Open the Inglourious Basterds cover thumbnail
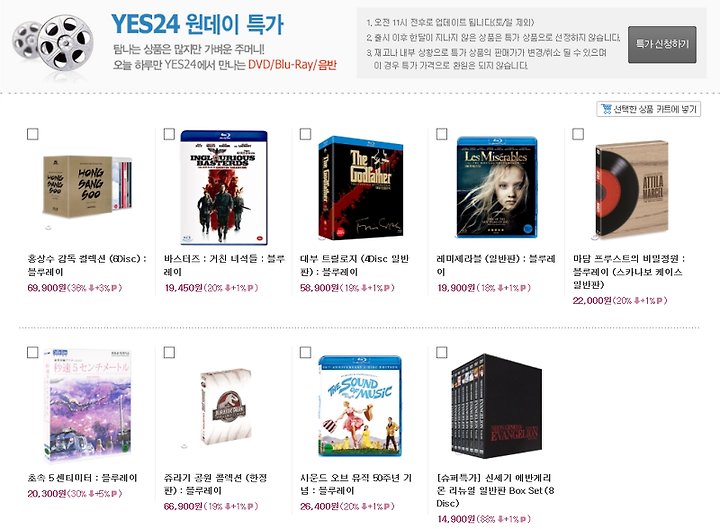This screenshot has width=720, height=529. click(x=224, y=187)
